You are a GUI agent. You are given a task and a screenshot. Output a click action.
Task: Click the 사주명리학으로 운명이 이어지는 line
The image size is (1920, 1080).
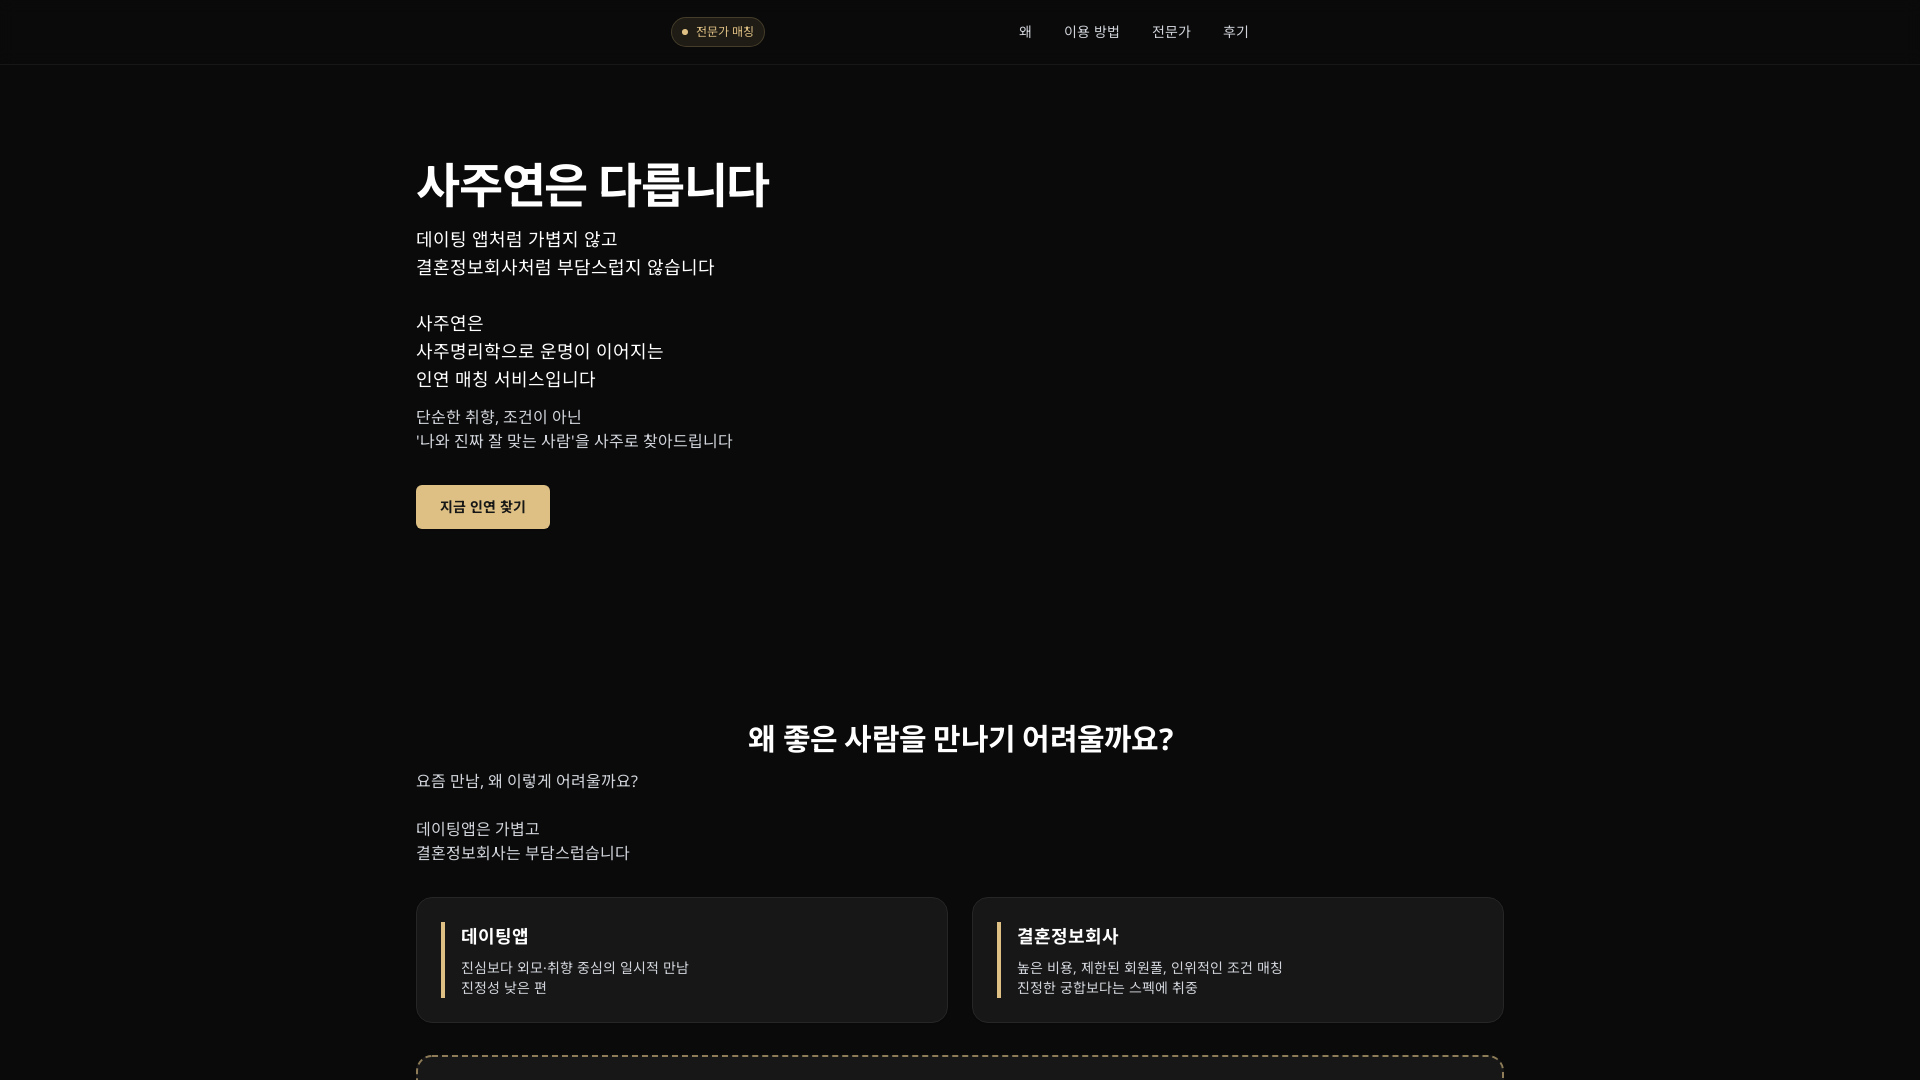(x=540, y=351)
